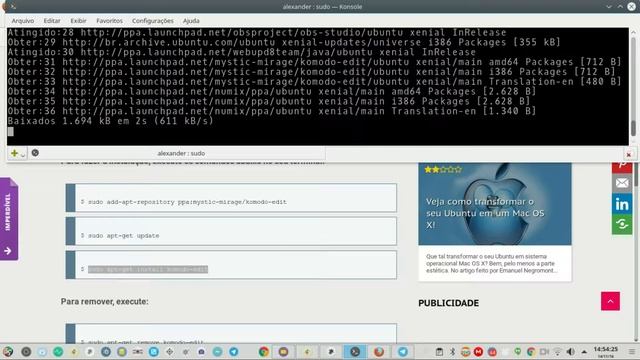Launch Telegram from the left taskbar group

click(x=233, y=351)
